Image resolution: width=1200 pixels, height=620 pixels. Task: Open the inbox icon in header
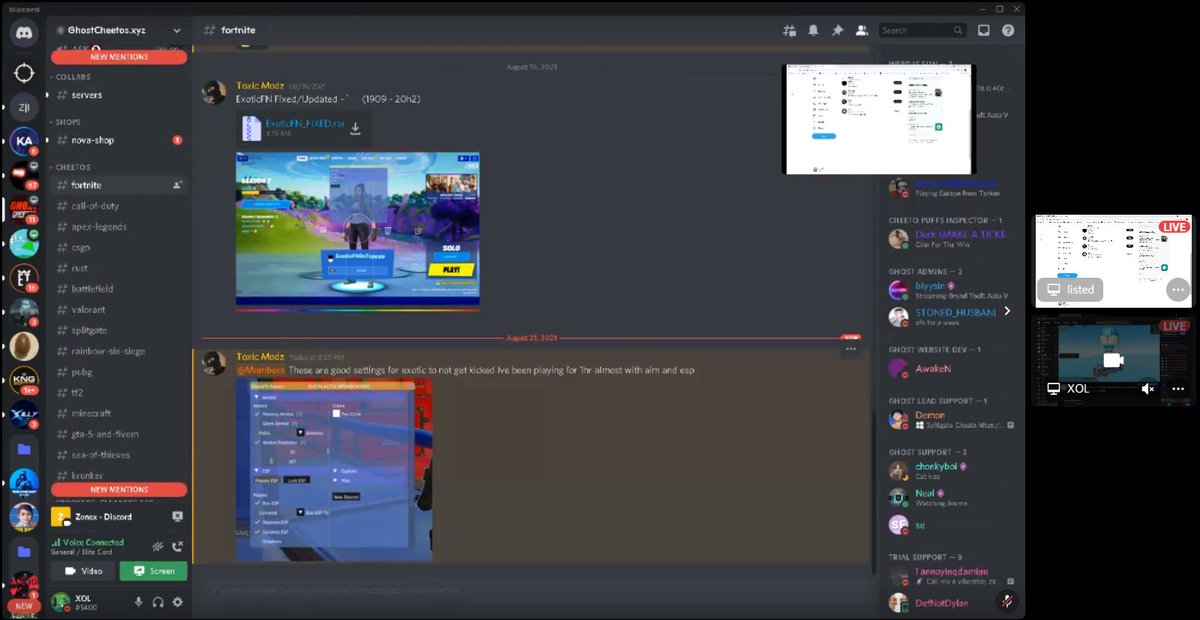pyautogui.click(x=984, y=30)
